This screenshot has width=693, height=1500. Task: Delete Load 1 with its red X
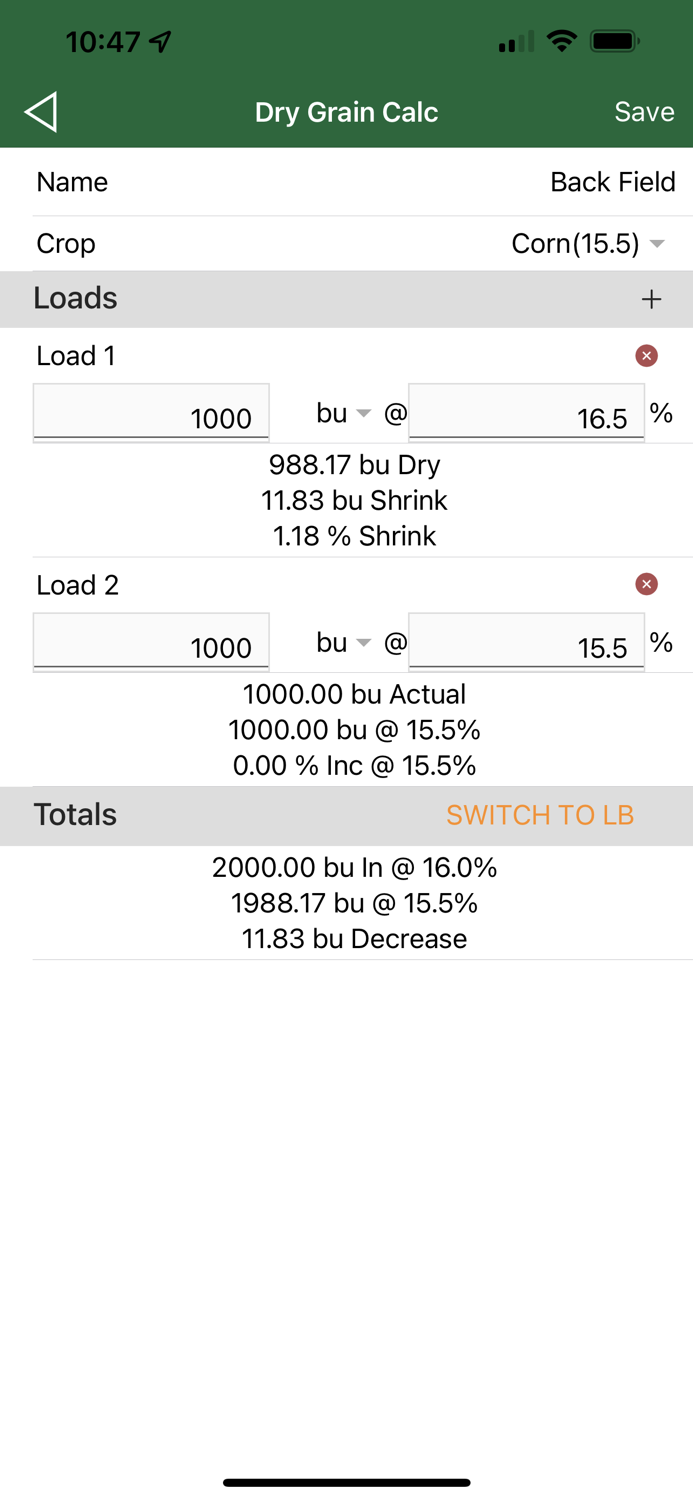coord(647,355)
